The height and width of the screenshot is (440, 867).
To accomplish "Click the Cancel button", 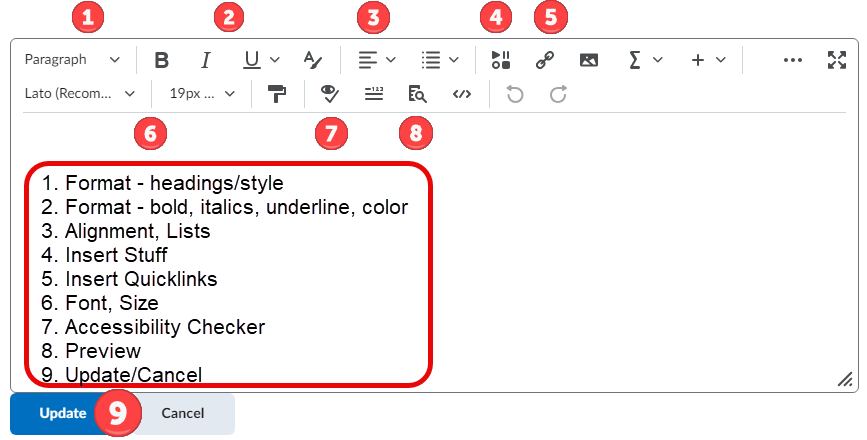I will coord(183,413).
